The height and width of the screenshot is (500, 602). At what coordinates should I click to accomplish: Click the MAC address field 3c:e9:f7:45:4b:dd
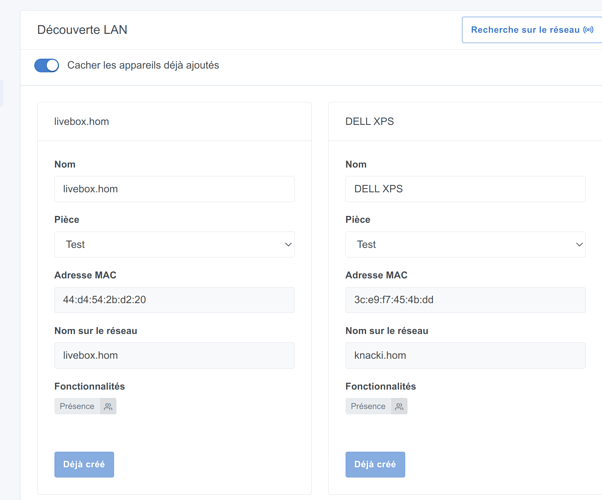(465, 300)
